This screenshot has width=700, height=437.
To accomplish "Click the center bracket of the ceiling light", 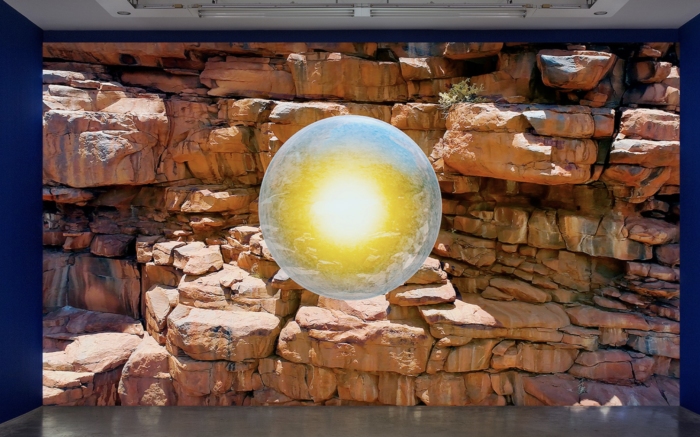I will click(x=361, y=12).
